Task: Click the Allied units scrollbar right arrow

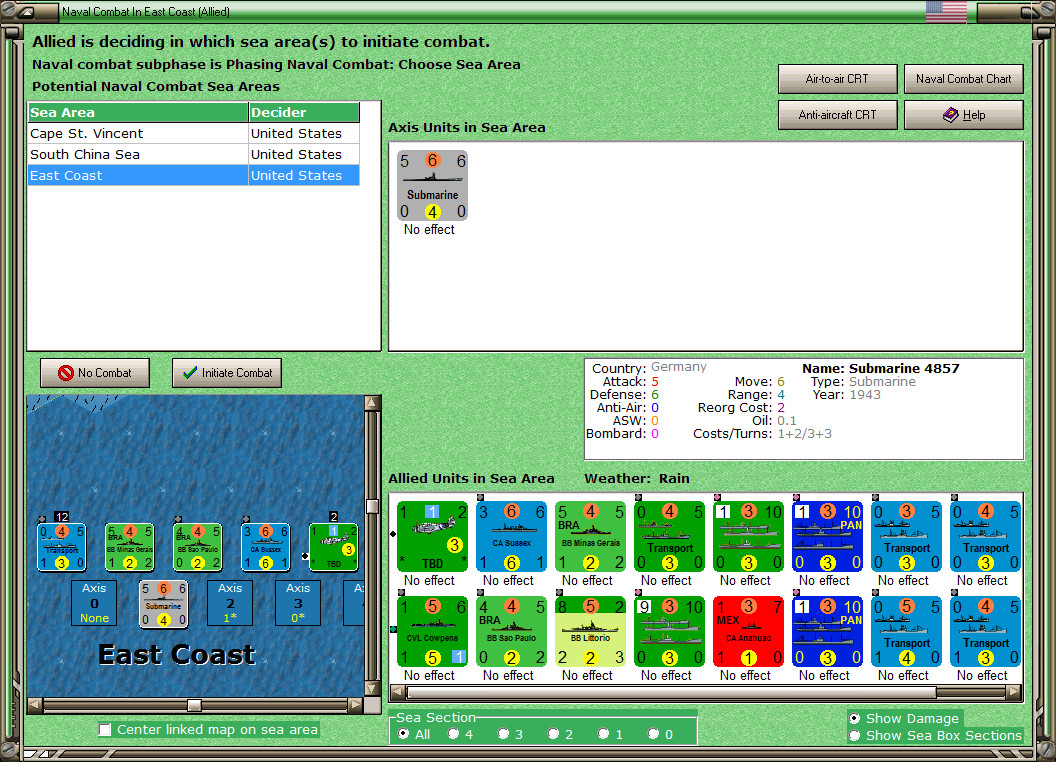Action: tap(1014, 692)
